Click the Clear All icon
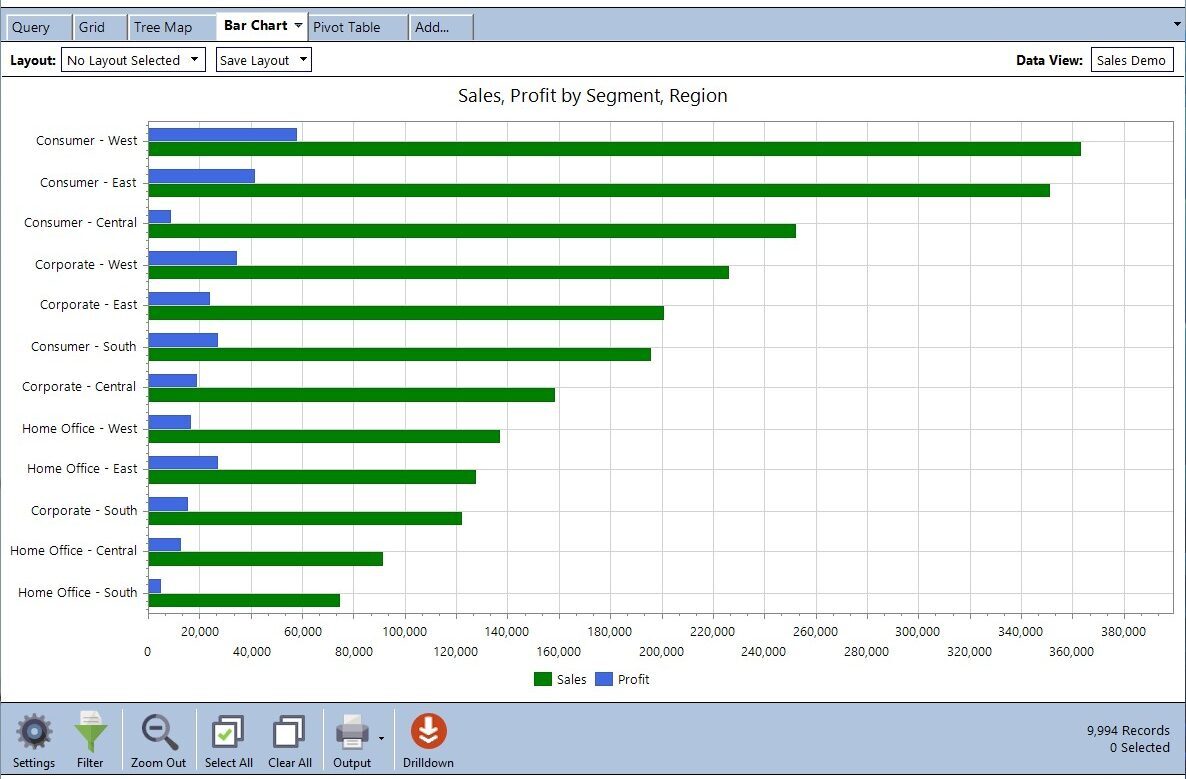The image size is (1186, 779). (x=290, y=733)
